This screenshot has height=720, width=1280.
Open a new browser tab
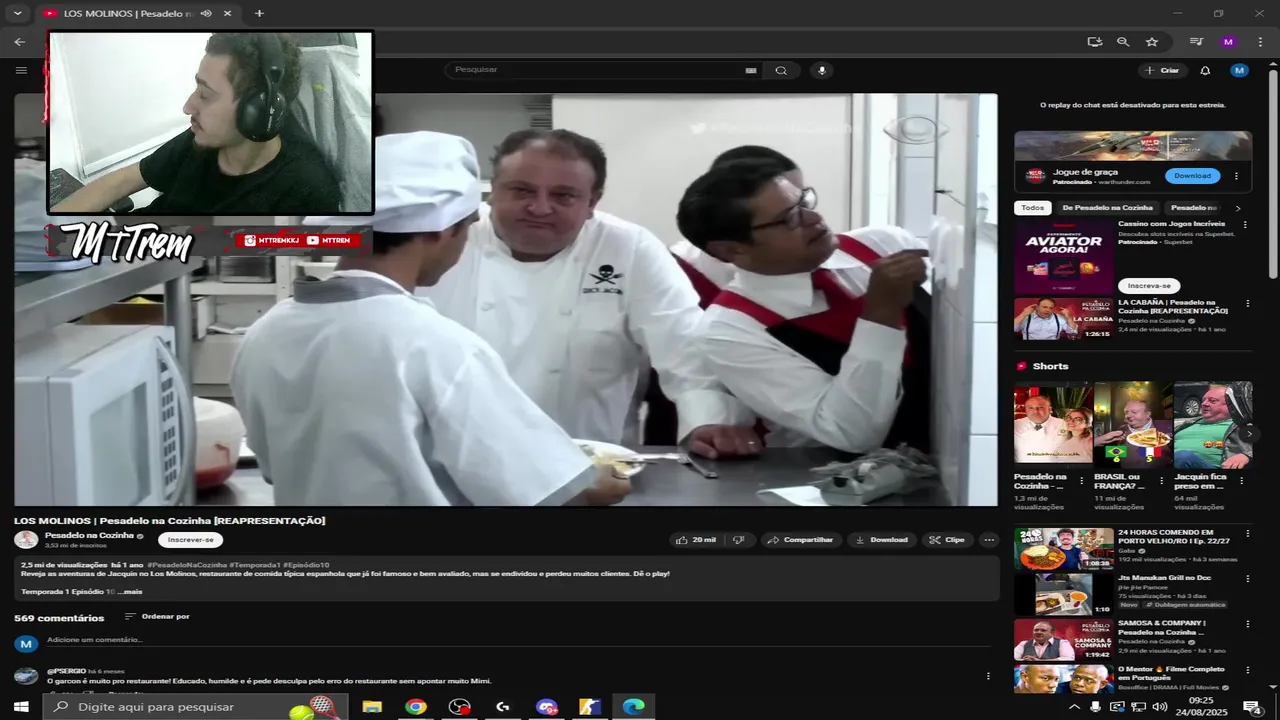(x=259, y=14)
